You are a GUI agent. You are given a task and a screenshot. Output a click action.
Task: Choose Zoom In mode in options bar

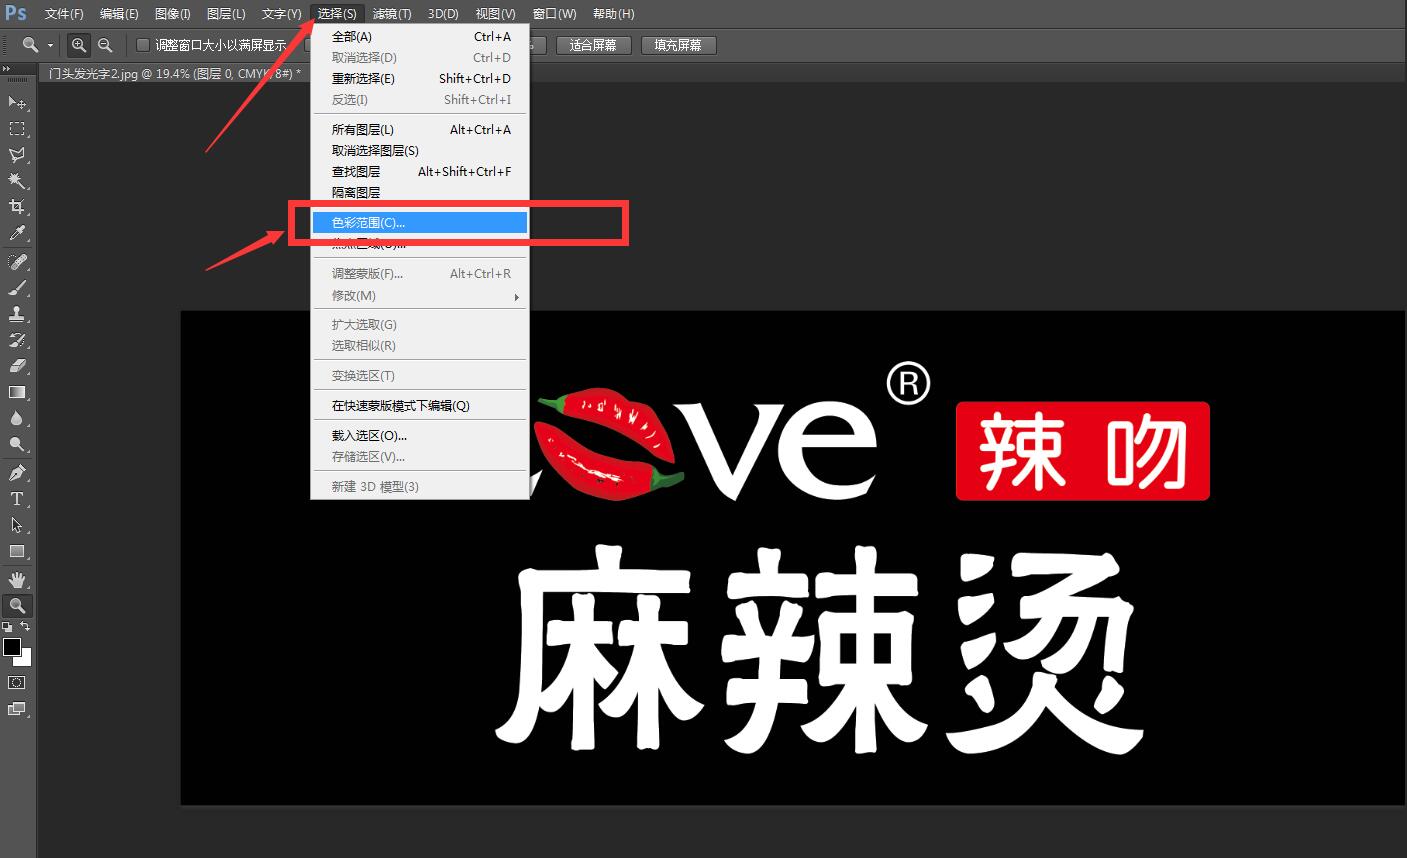tap(78, 45)
